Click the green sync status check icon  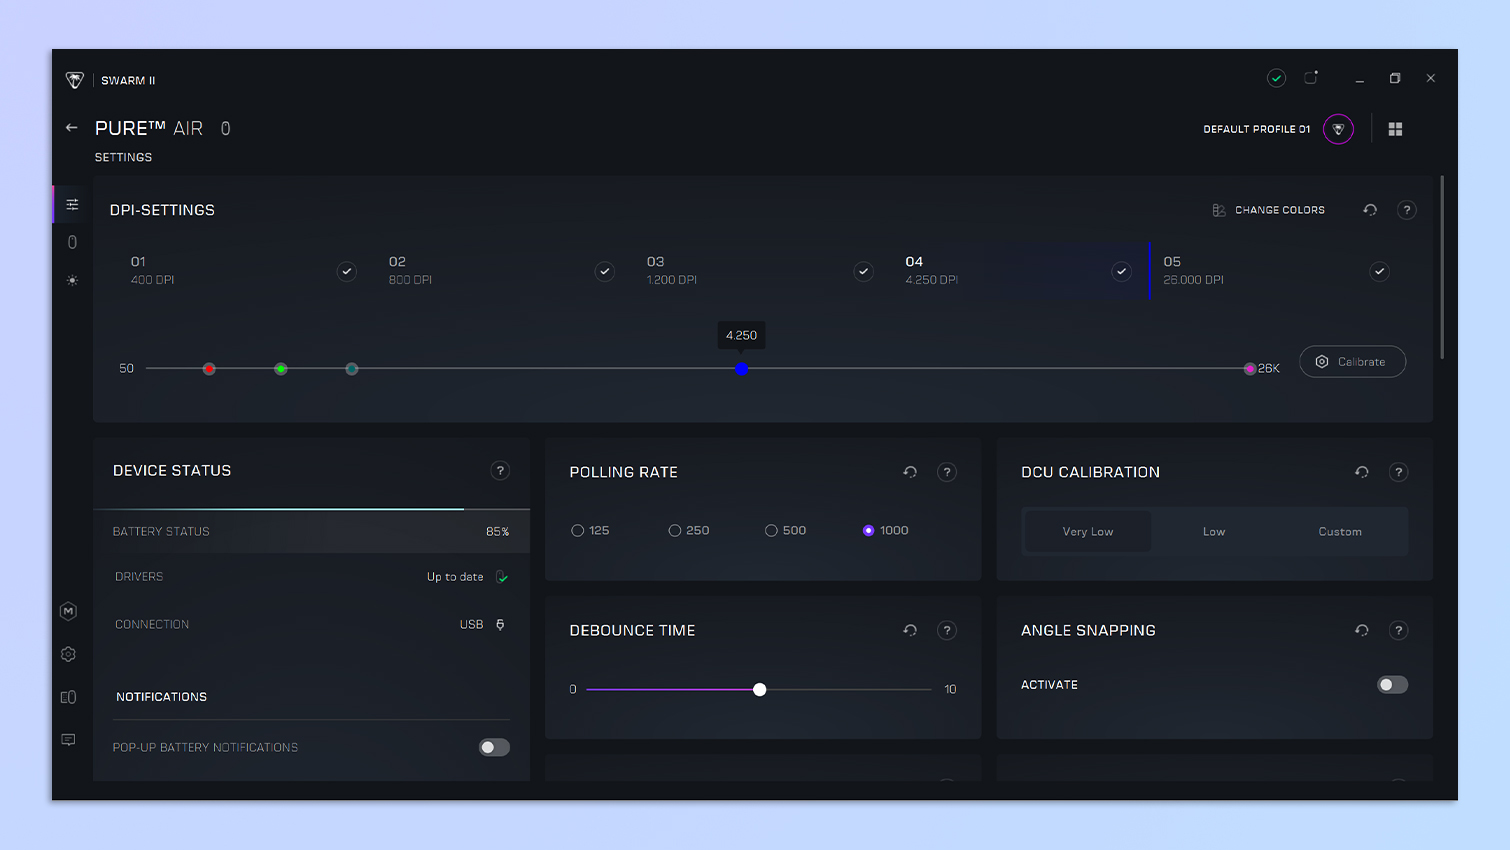click(1276, 78)
